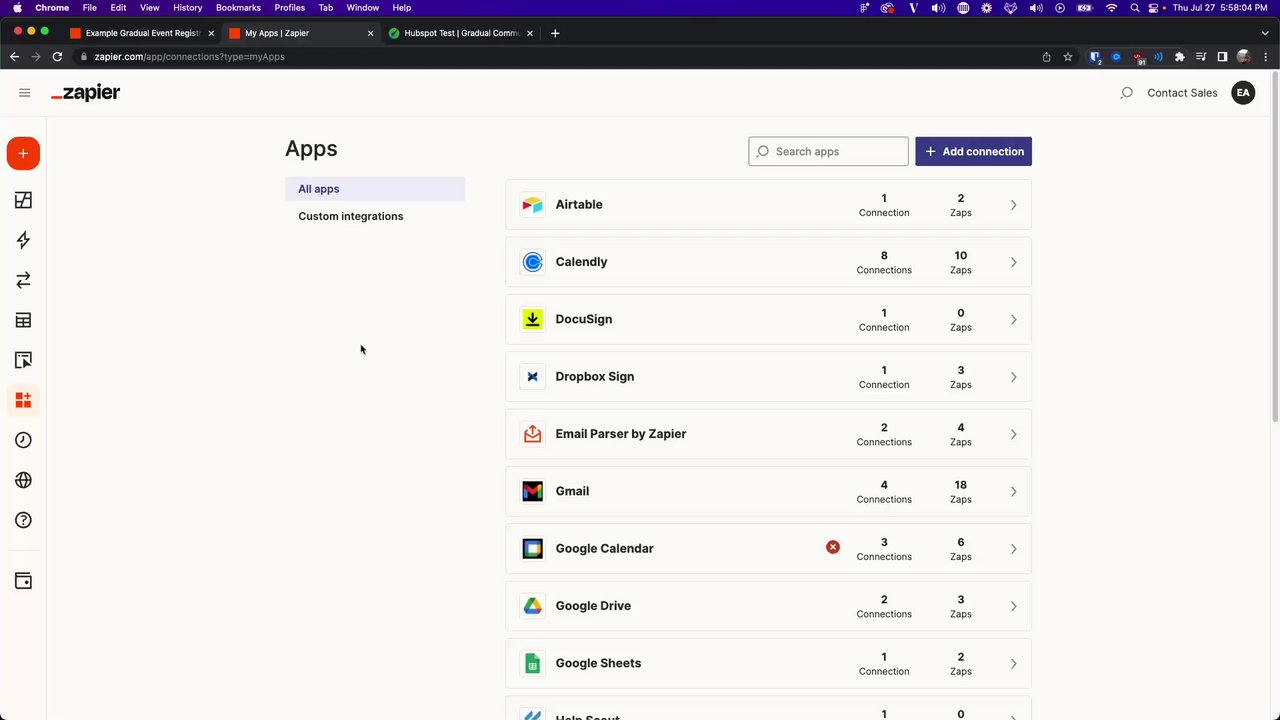Open Tables via the grid sidebar icon

pyautogui.click(x=23, y=320)
